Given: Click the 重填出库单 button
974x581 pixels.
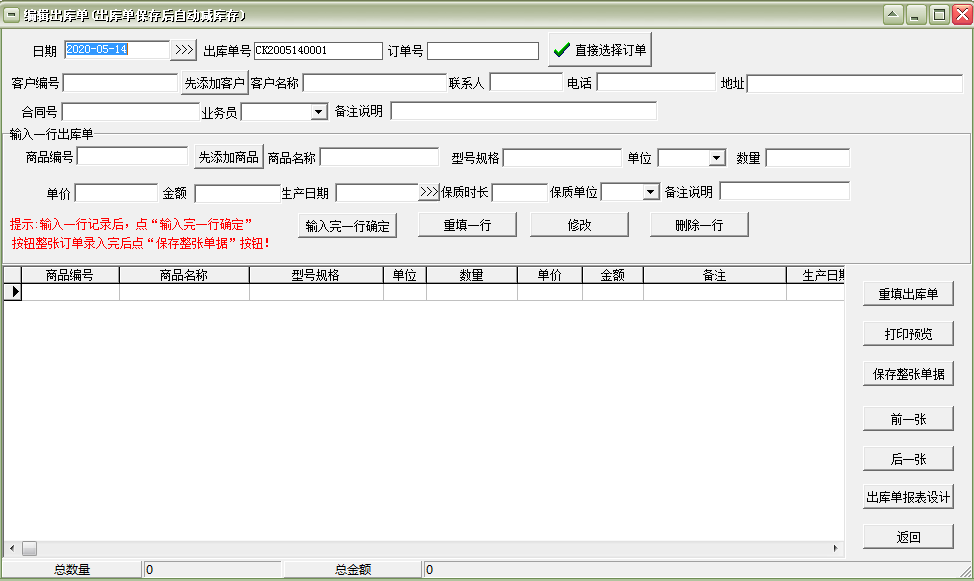Looking at the screenshot, I should pyautogui.click(x=908, y=294).
